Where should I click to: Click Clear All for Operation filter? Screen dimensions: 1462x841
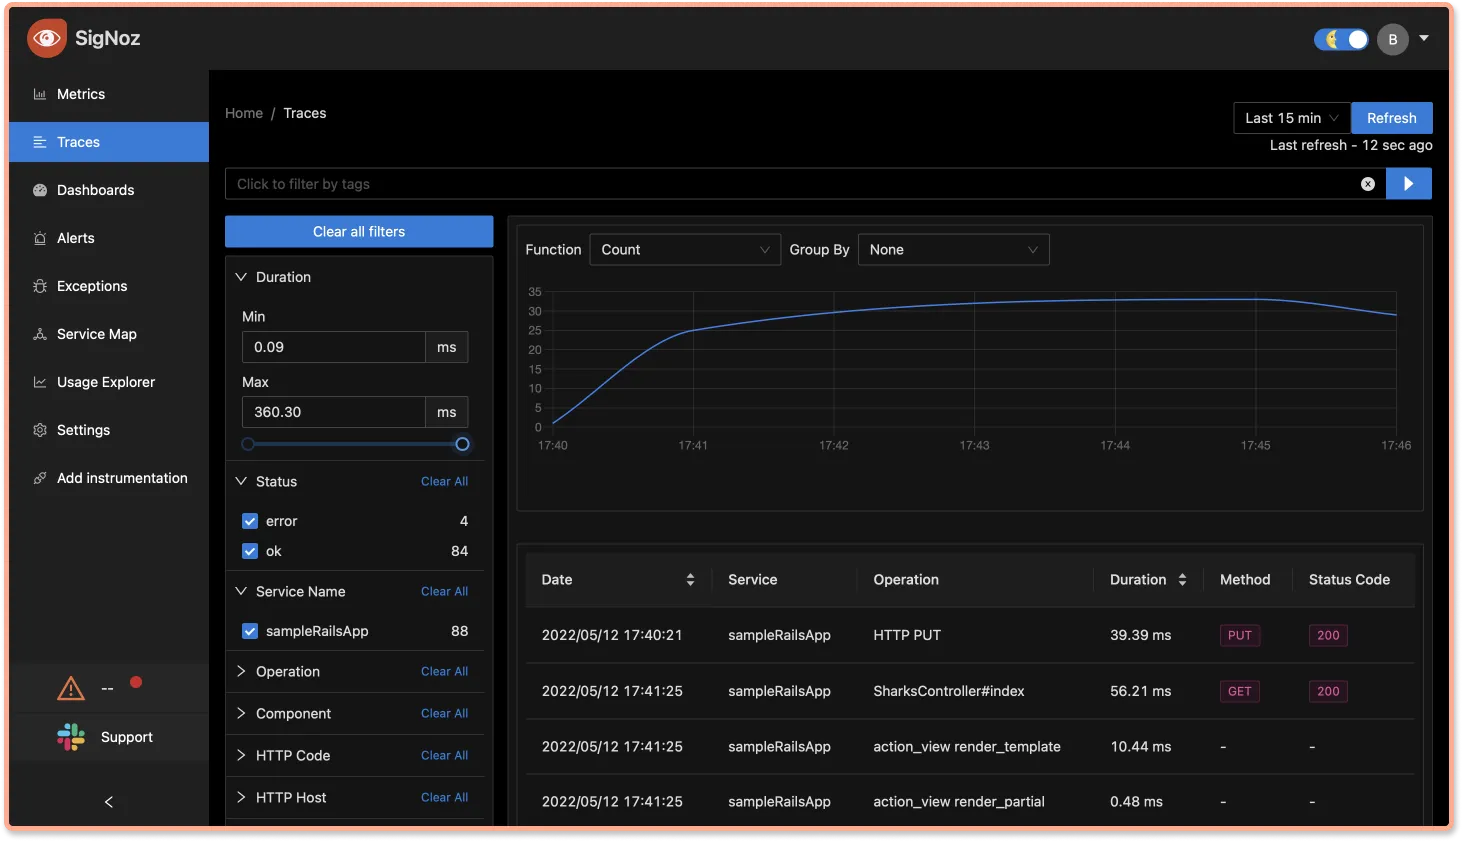point(444,671)
